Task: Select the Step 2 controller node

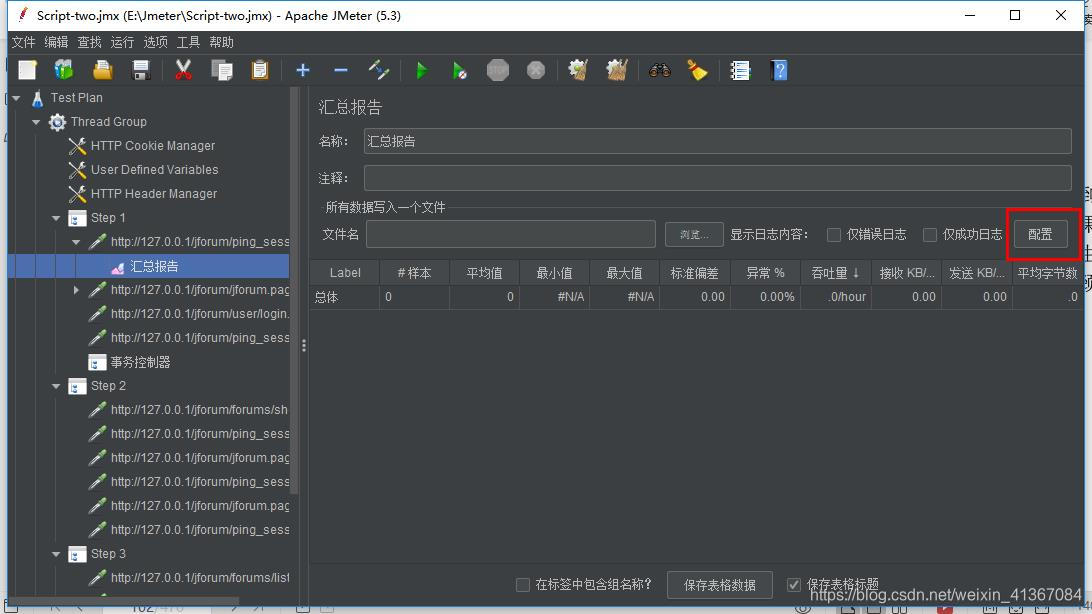Action: point(98,386)
